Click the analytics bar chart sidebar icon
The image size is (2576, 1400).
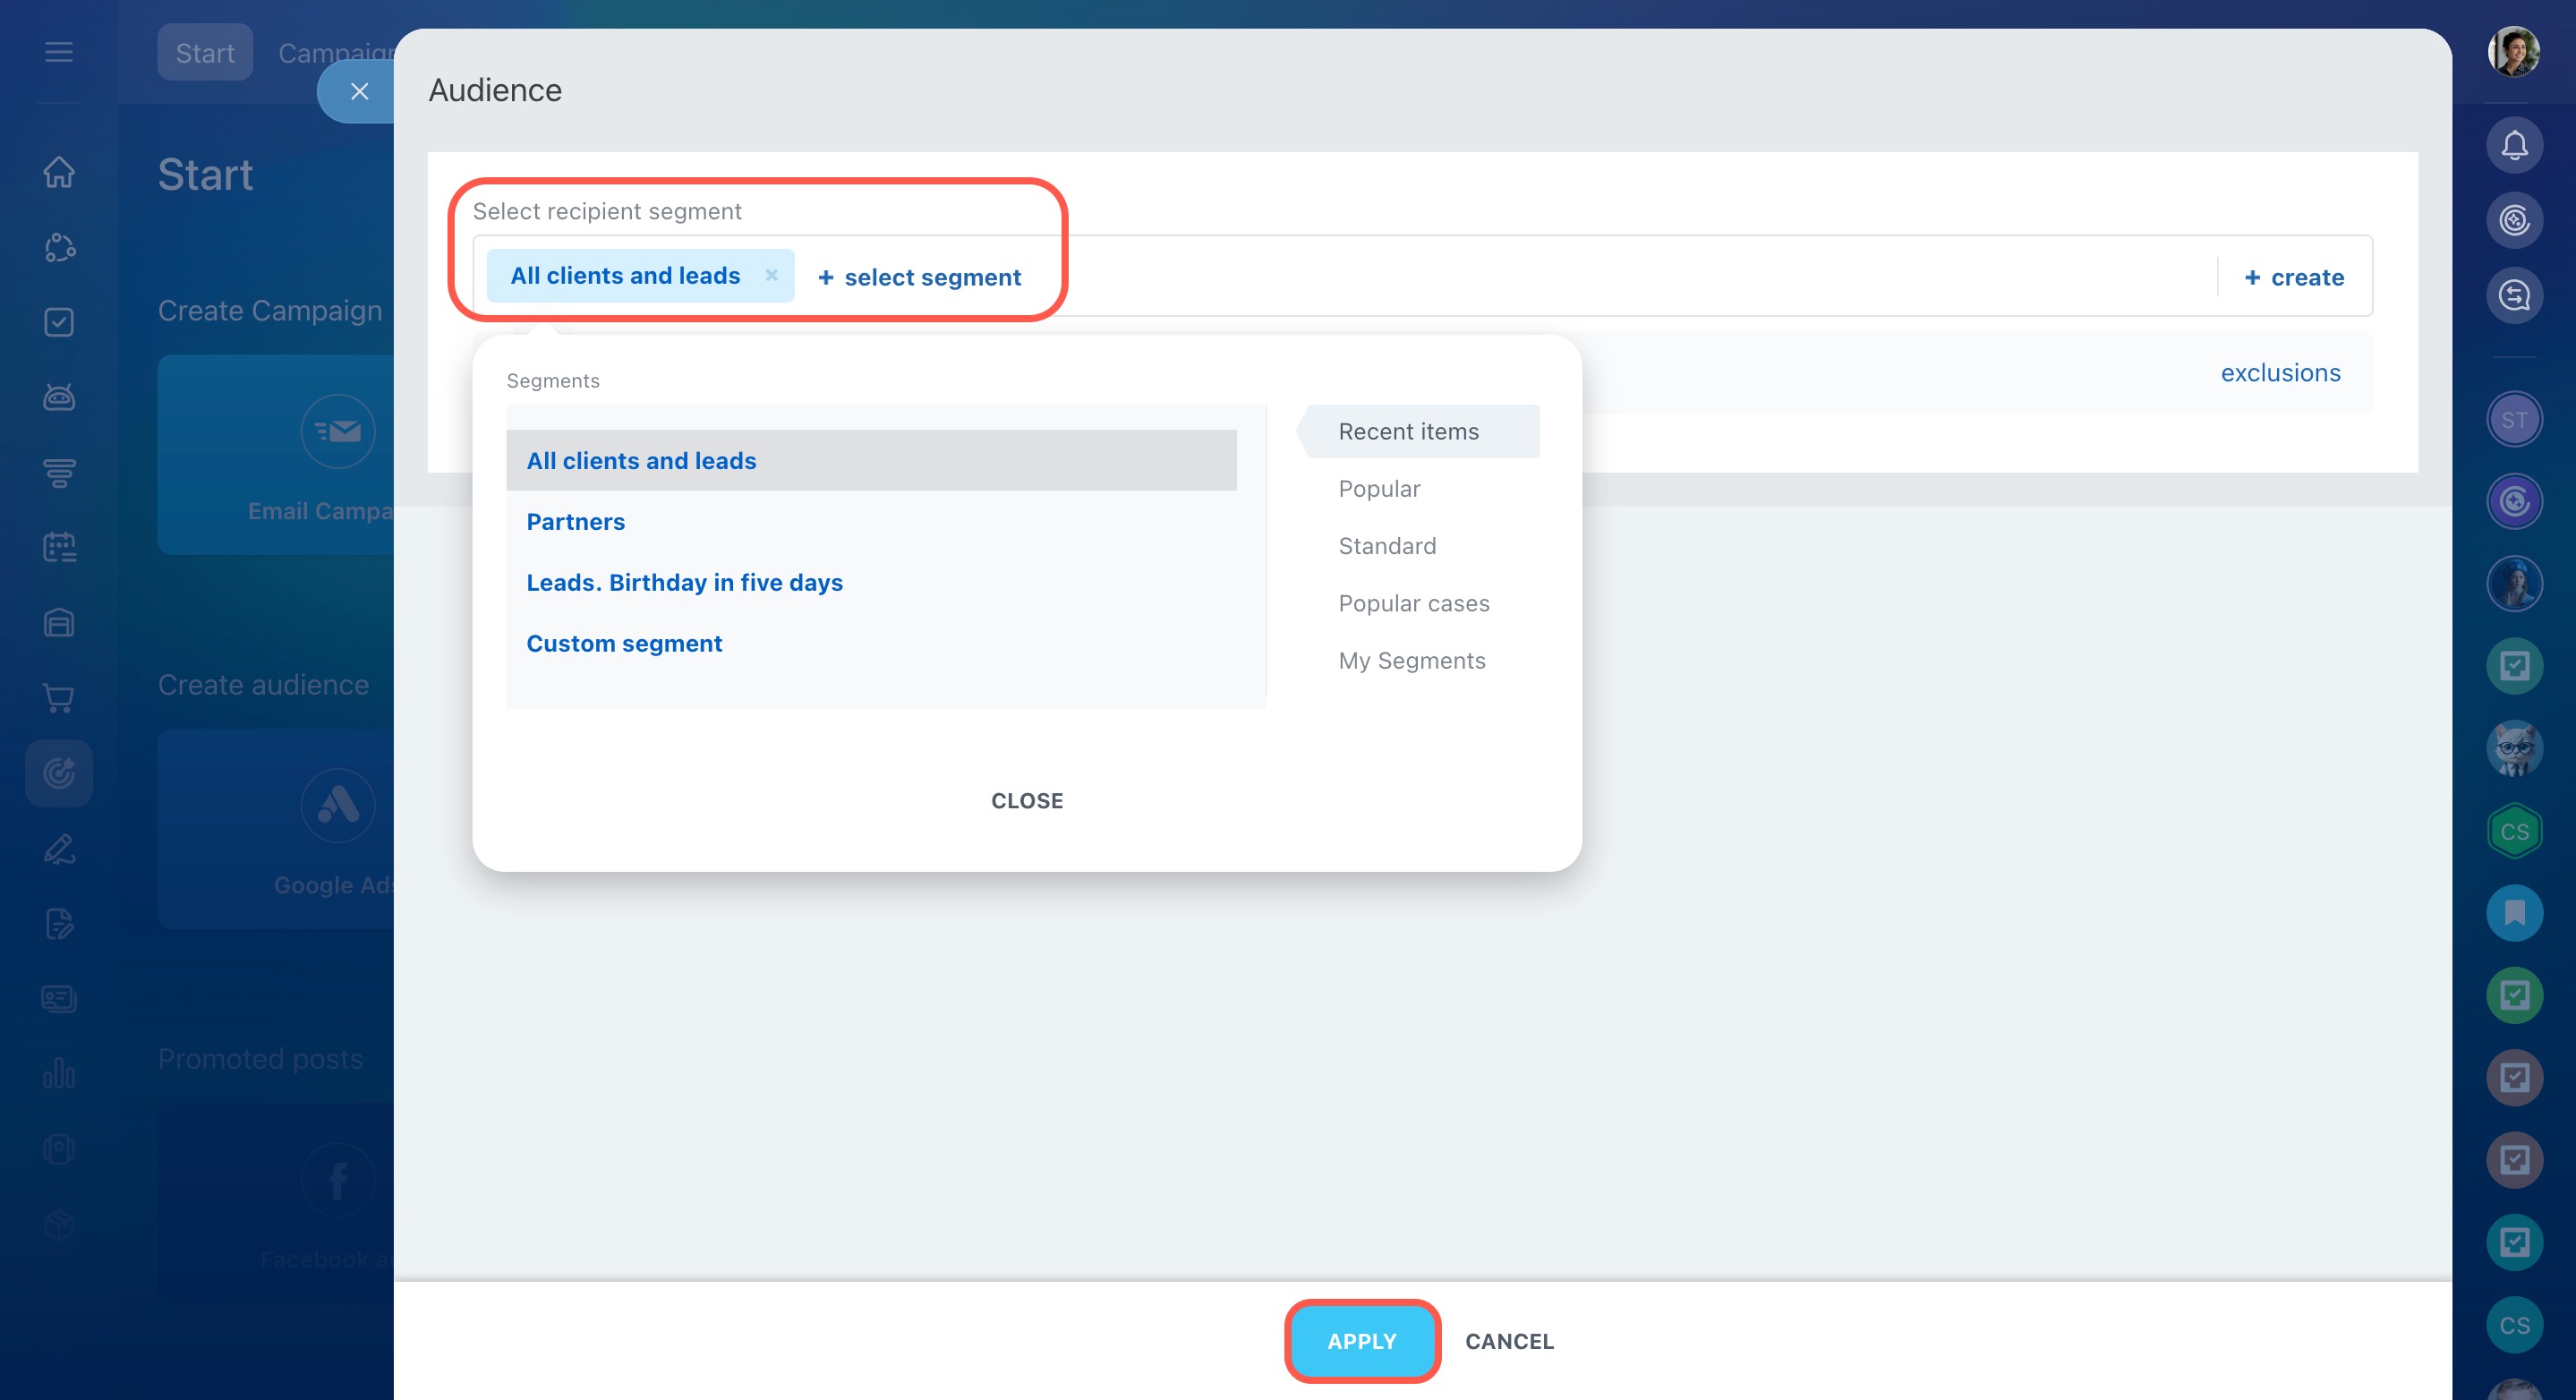tap(59, 1073)
